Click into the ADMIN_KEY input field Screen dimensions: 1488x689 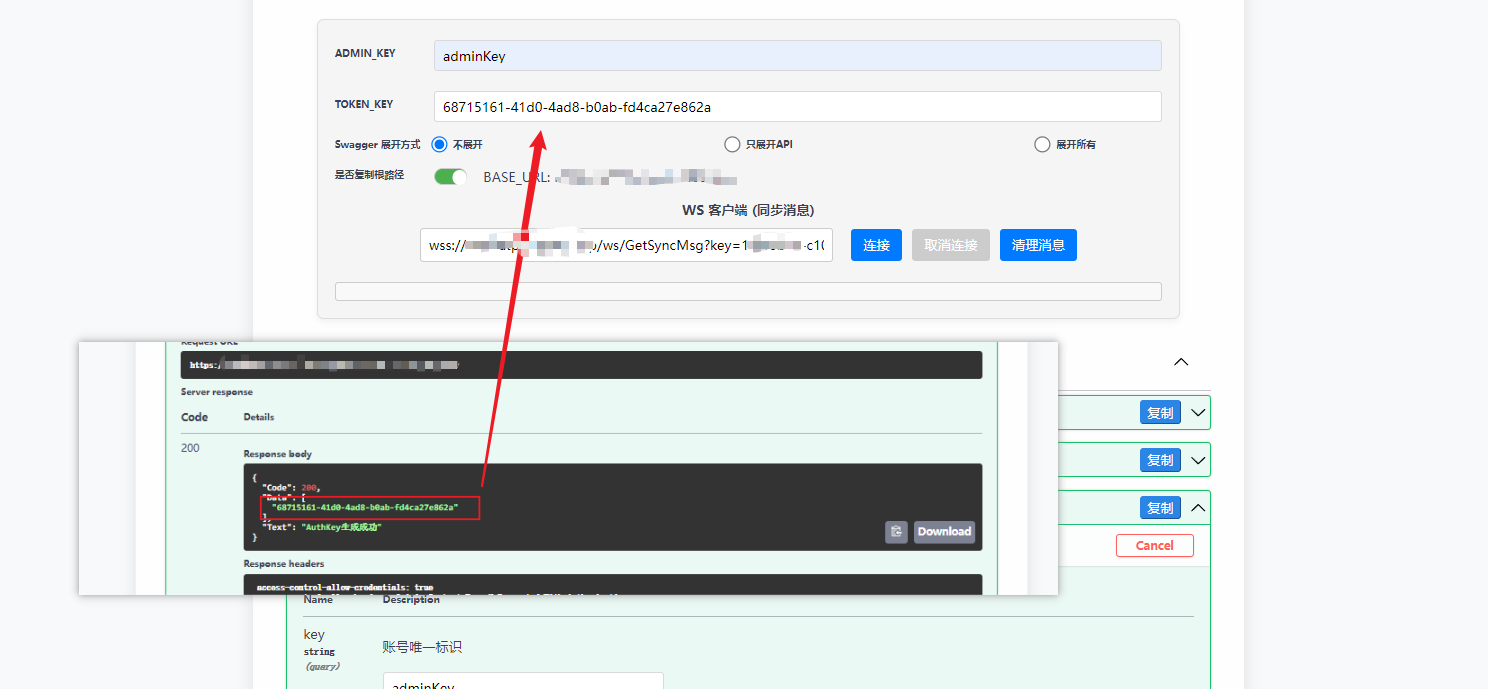point(797,56)
